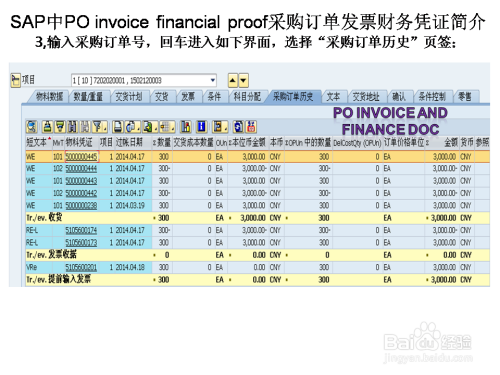Image resolution: width=500 pixels, height=375 pixels.
Task: Click the Details magnifier icon in table toolbar
Action: (x=32, y=127)
